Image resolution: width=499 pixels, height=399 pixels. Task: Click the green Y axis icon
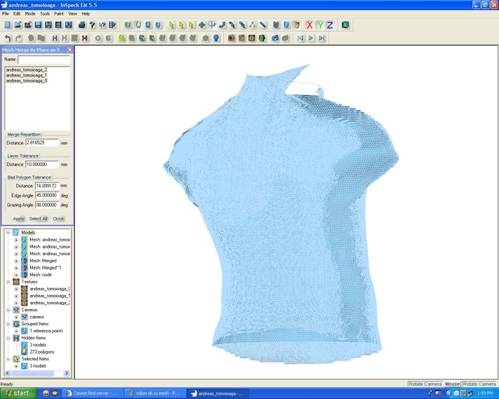point(320,25)
